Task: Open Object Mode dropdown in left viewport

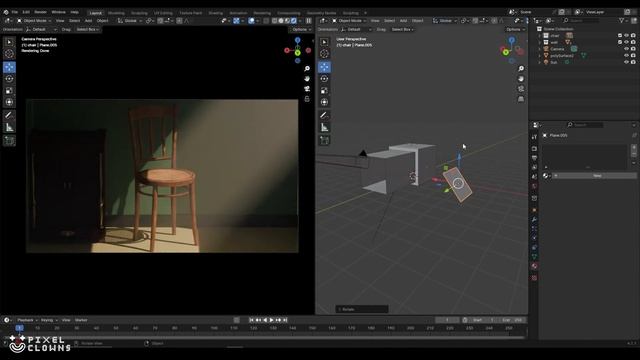Action: [x=34, y=20]
